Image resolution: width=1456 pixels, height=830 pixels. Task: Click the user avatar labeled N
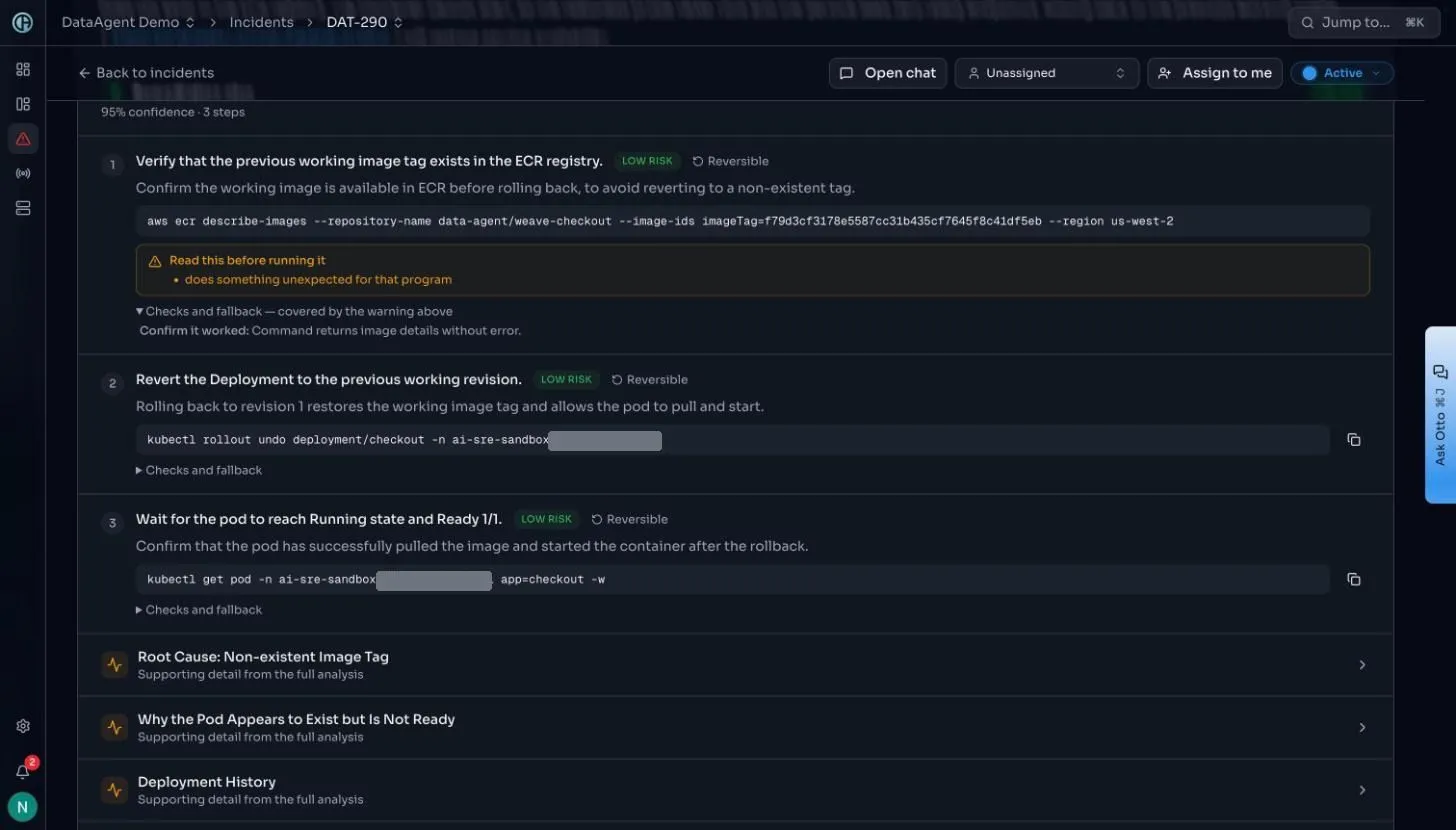click(22, 806)
